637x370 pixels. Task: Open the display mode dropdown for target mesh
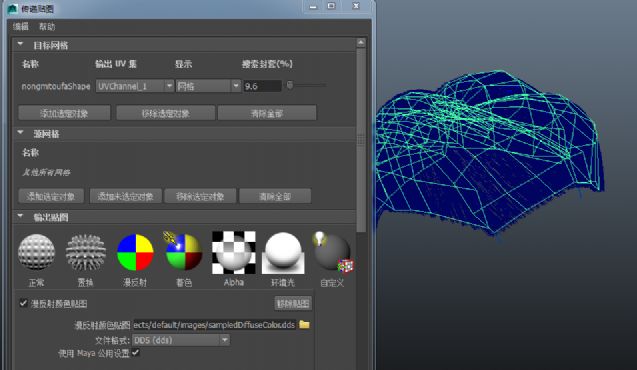coord(208,86)
